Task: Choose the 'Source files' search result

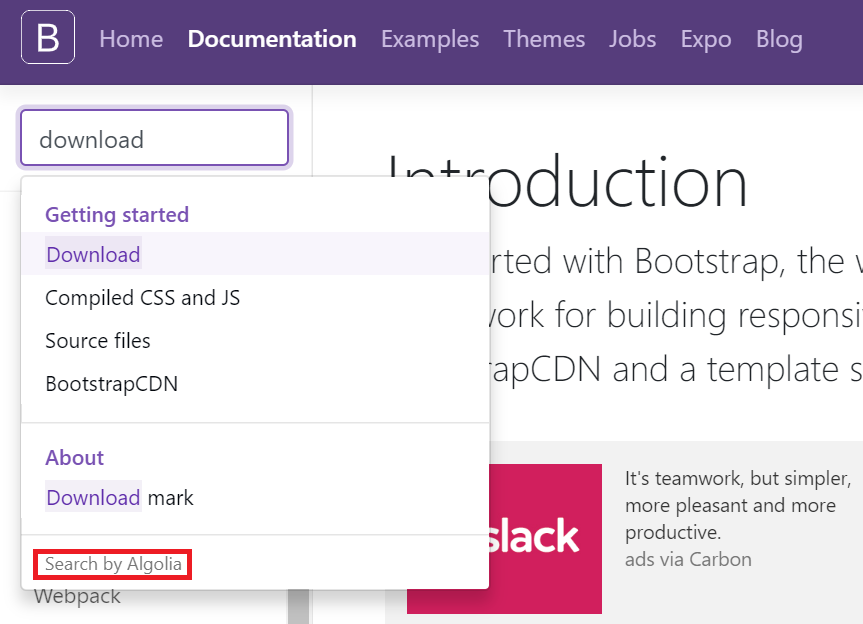Action: (x=255, y=341)
